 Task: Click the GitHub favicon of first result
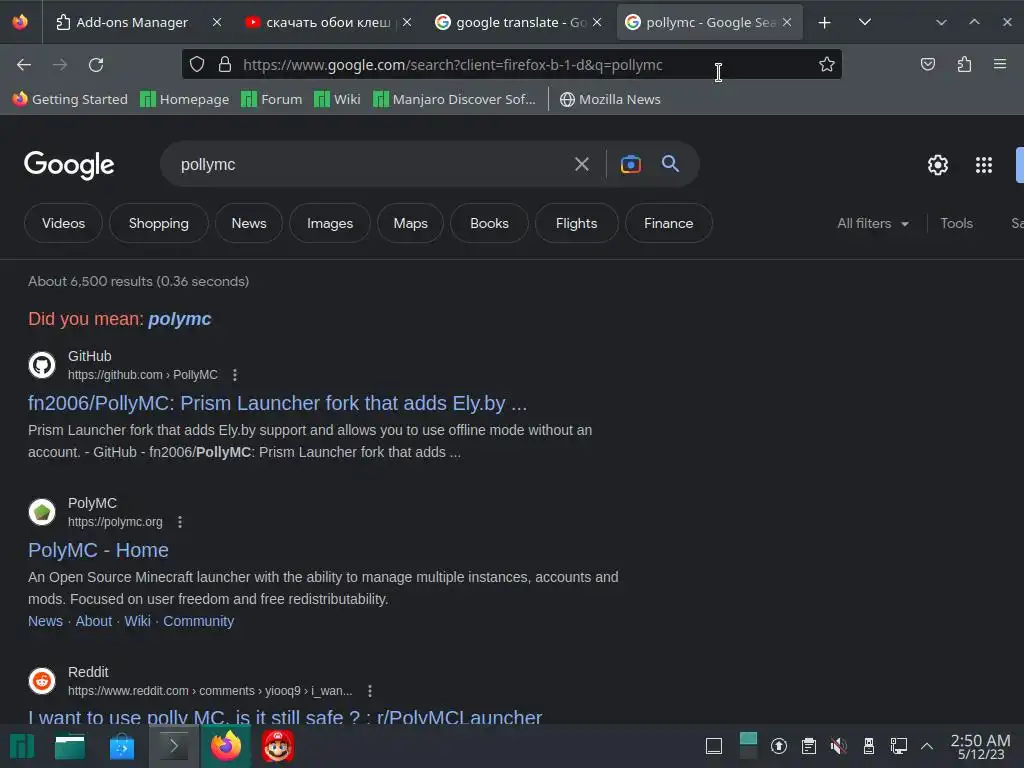pos(42,365)
